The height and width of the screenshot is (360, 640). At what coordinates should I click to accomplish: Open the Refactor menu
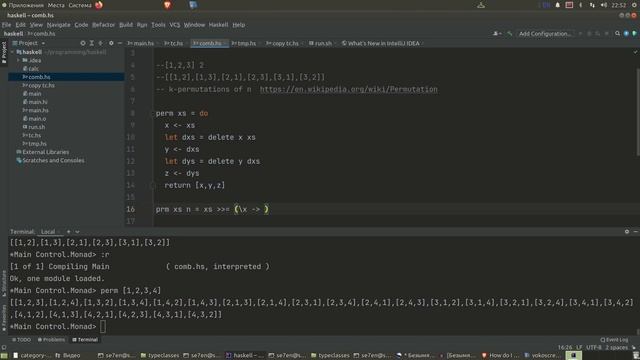point(103,24)
